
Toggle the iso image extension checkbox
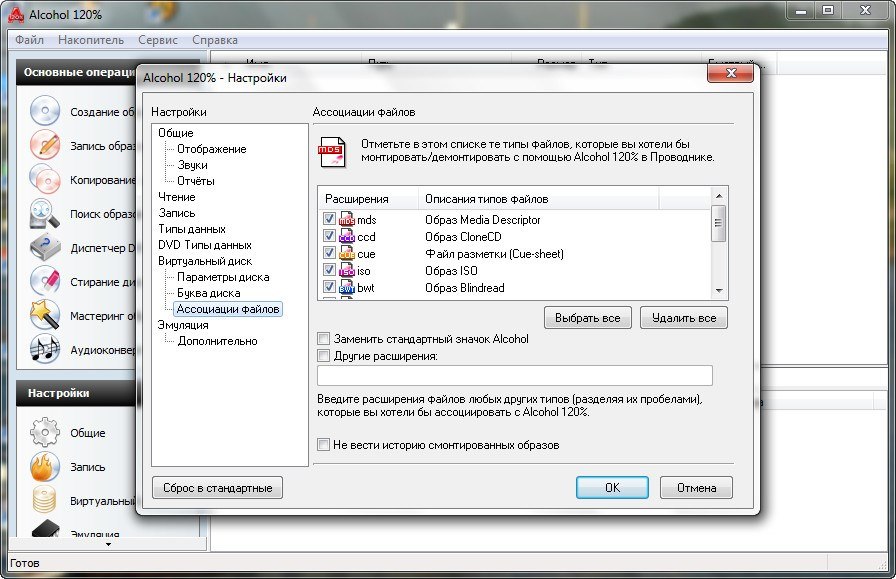329,270
